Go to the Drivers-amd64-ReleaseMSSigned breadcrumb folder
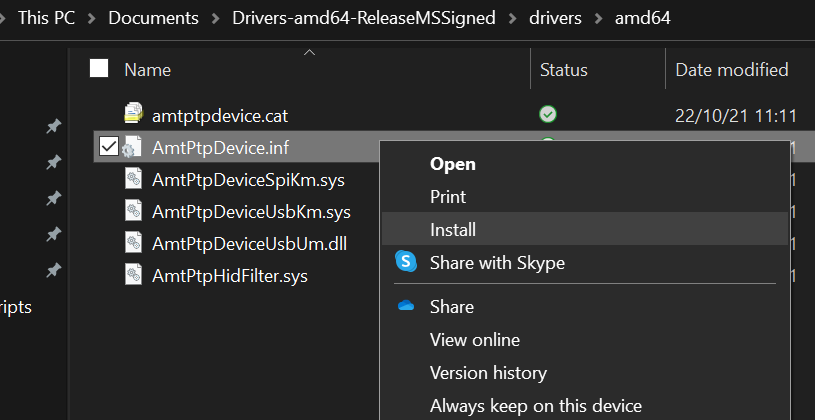The image size is (815, 420). [x=363, y=18]
